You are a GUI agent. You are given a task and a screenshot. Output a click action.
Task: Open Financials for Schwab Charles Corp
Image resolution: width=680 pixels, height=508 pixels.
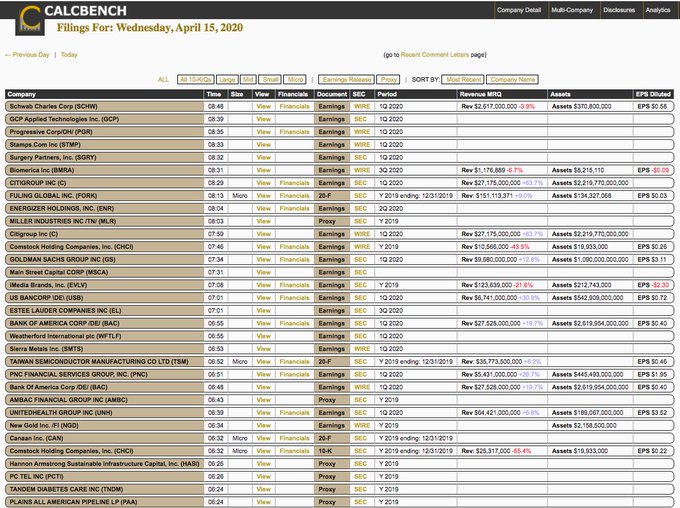pos(294,106)
